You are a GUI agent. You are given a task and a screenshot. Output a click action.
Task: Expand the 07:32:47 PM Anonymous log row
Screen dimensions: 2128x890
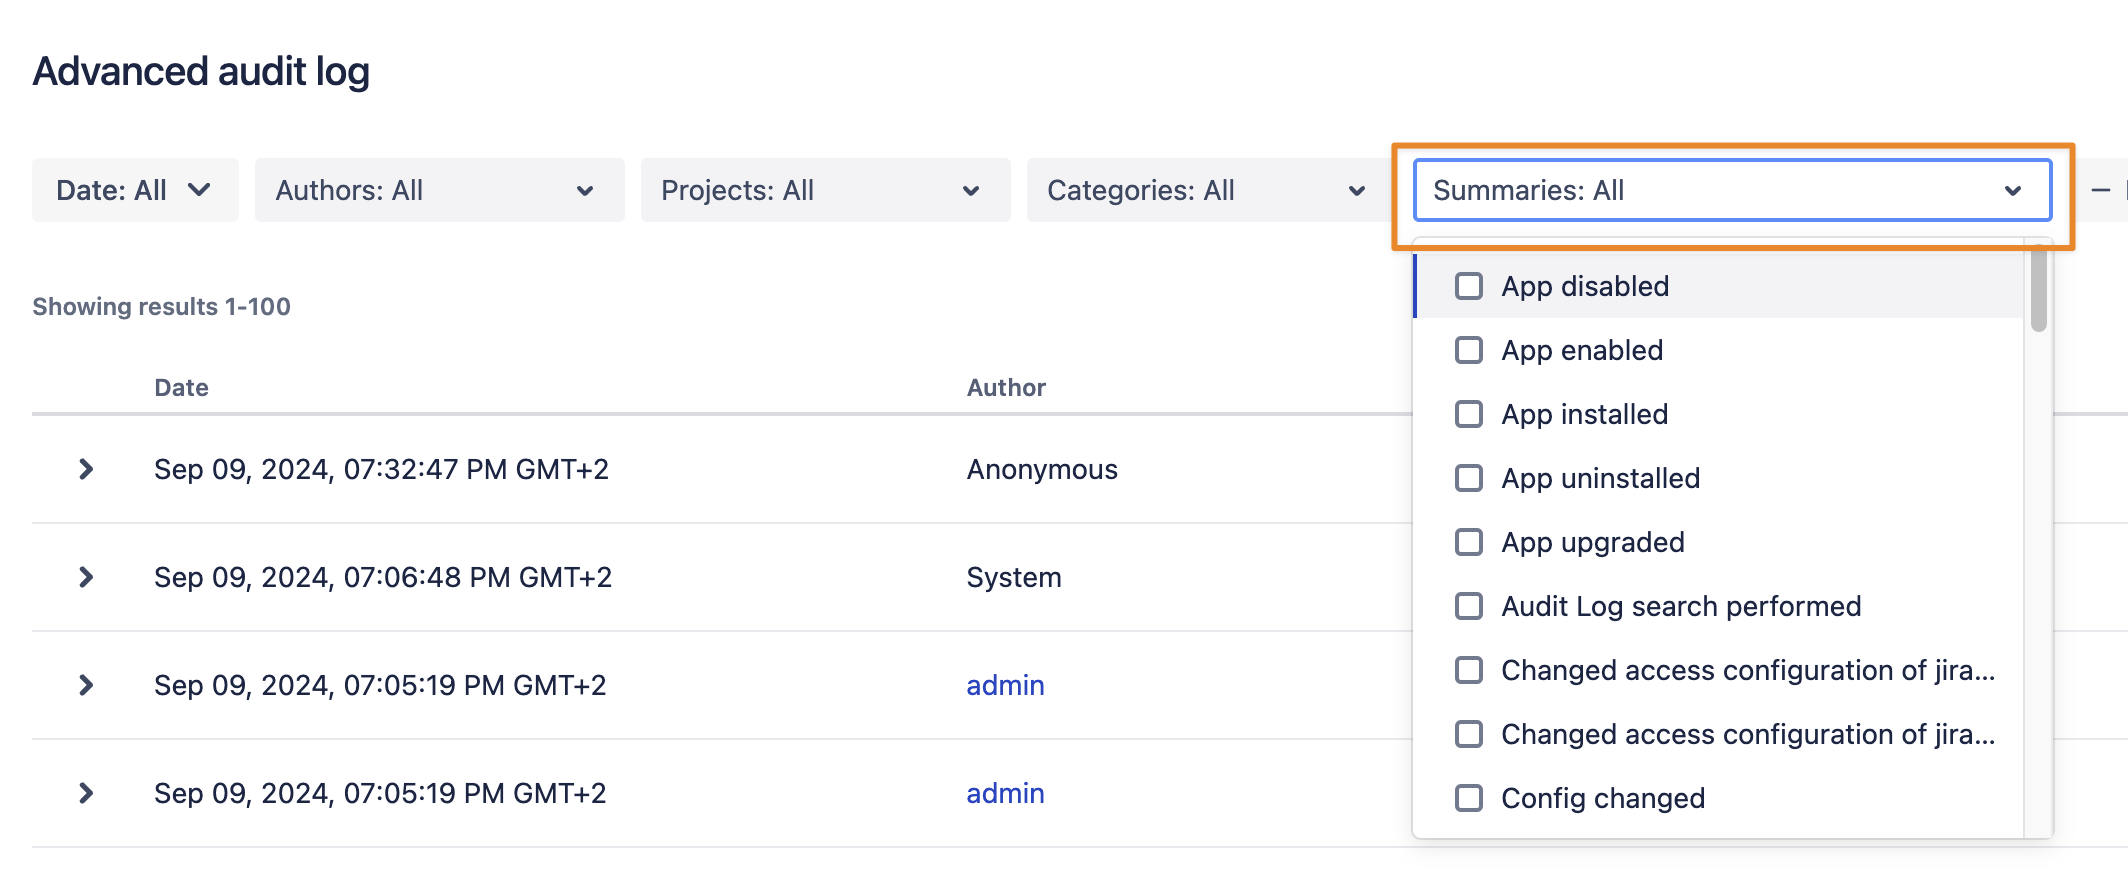86,469
